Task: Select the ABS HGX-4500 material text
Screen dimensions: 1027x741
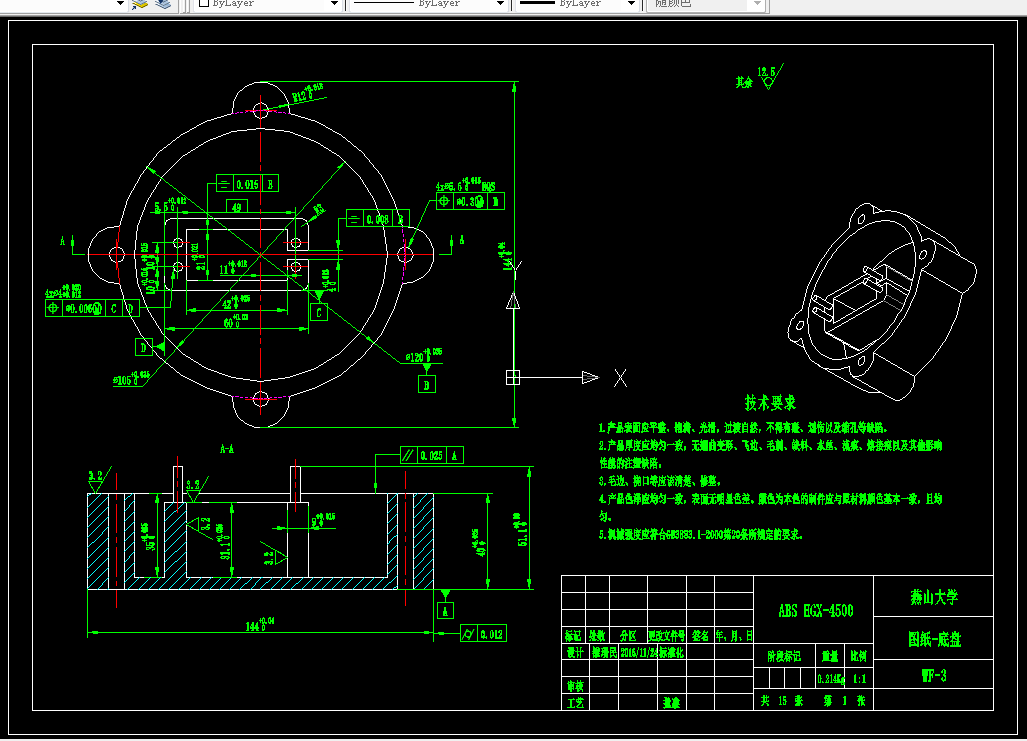Action: pyautogui.click(x=815, y=611)
